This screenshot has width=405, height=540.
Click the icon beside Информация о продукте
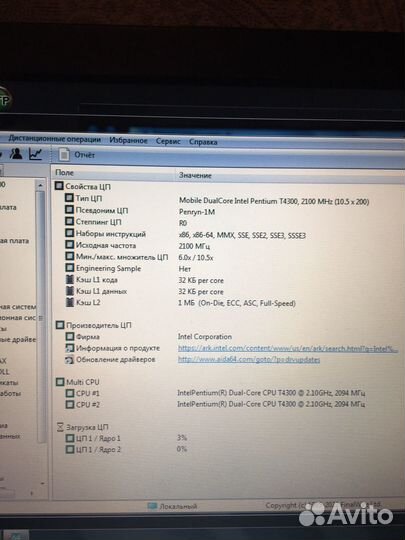click(70, 348)
